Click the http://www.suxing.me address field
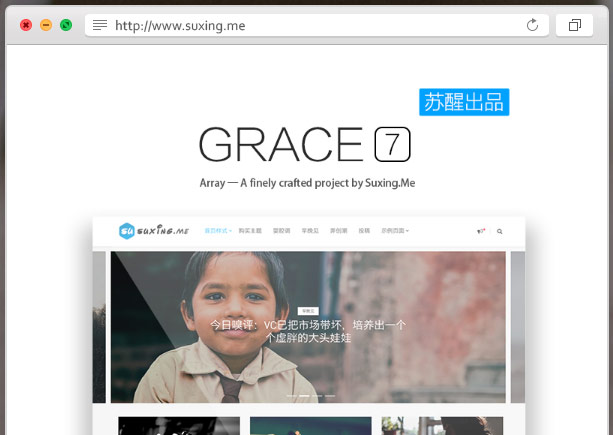 (317, 25)
